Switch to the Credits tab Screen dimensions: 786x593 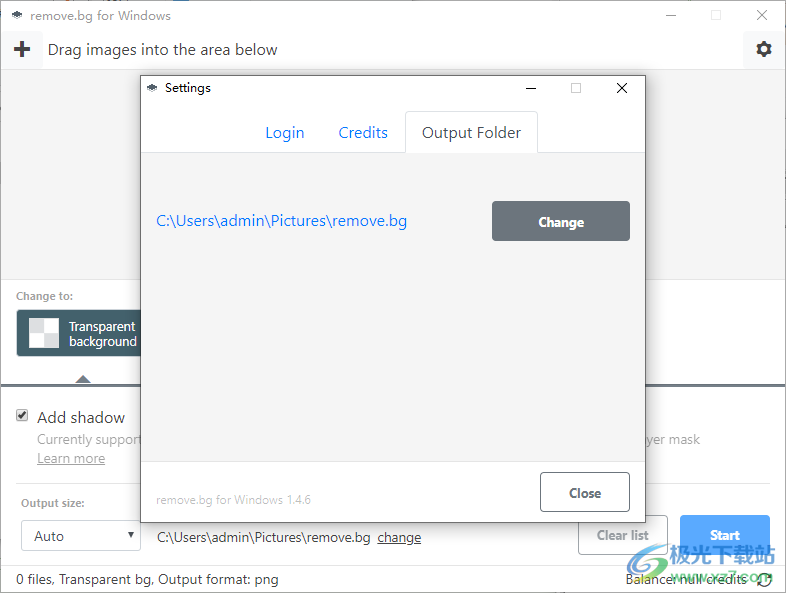pos(363,133)
